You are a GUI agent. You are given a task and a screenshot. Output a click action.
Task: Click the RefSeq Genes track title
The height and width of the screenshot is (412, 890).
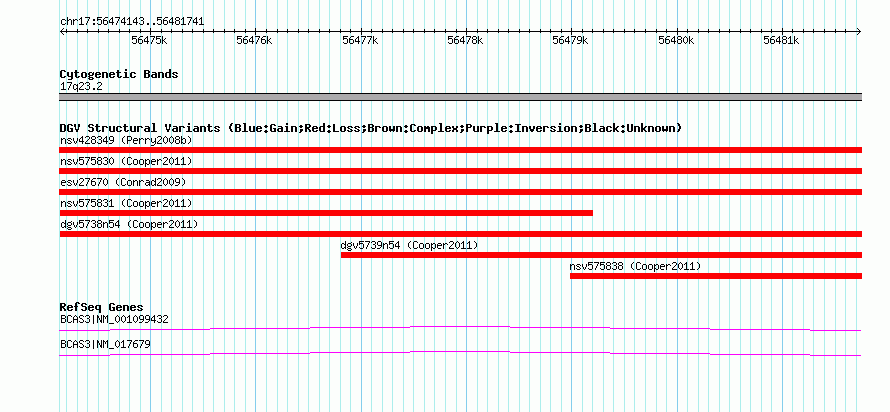coord(102,308)
